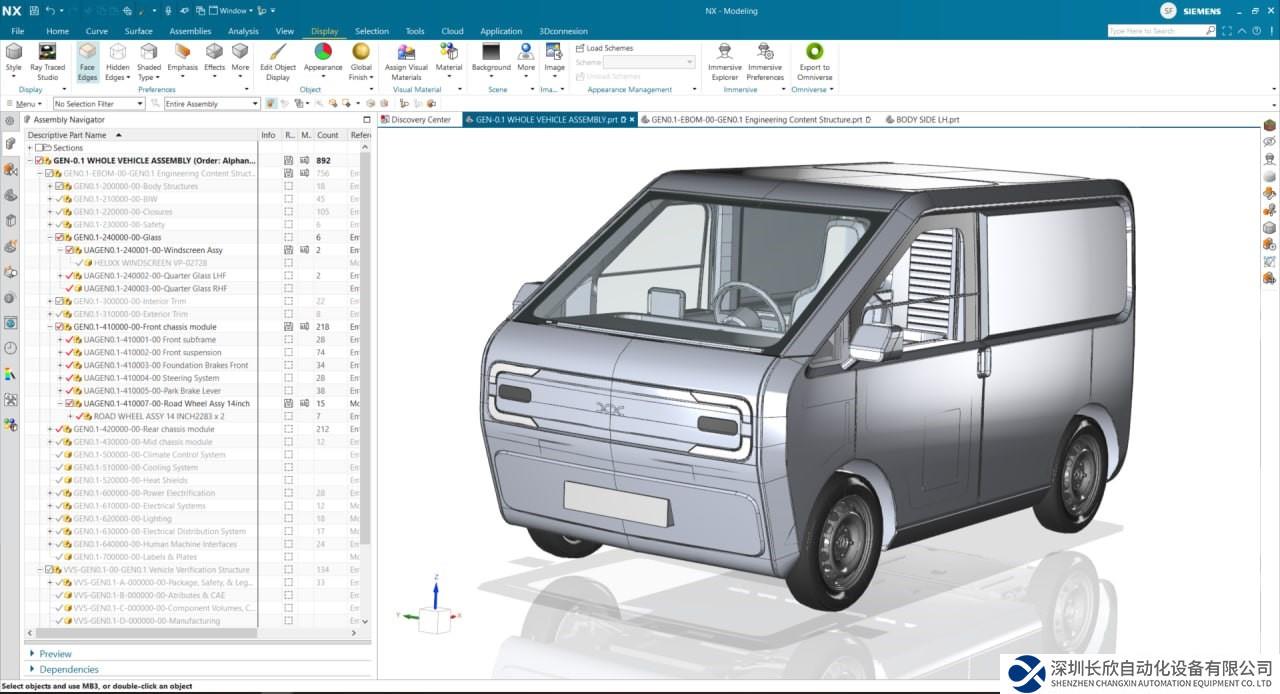Click Export to Omniverse
This screenshot has height=694, width=1280.
pos(814,61)
